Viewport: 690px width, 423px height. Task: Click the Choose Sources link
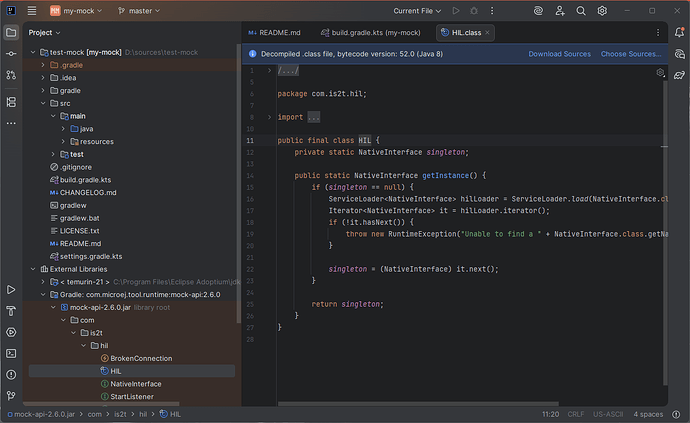[x=630, y=54]
